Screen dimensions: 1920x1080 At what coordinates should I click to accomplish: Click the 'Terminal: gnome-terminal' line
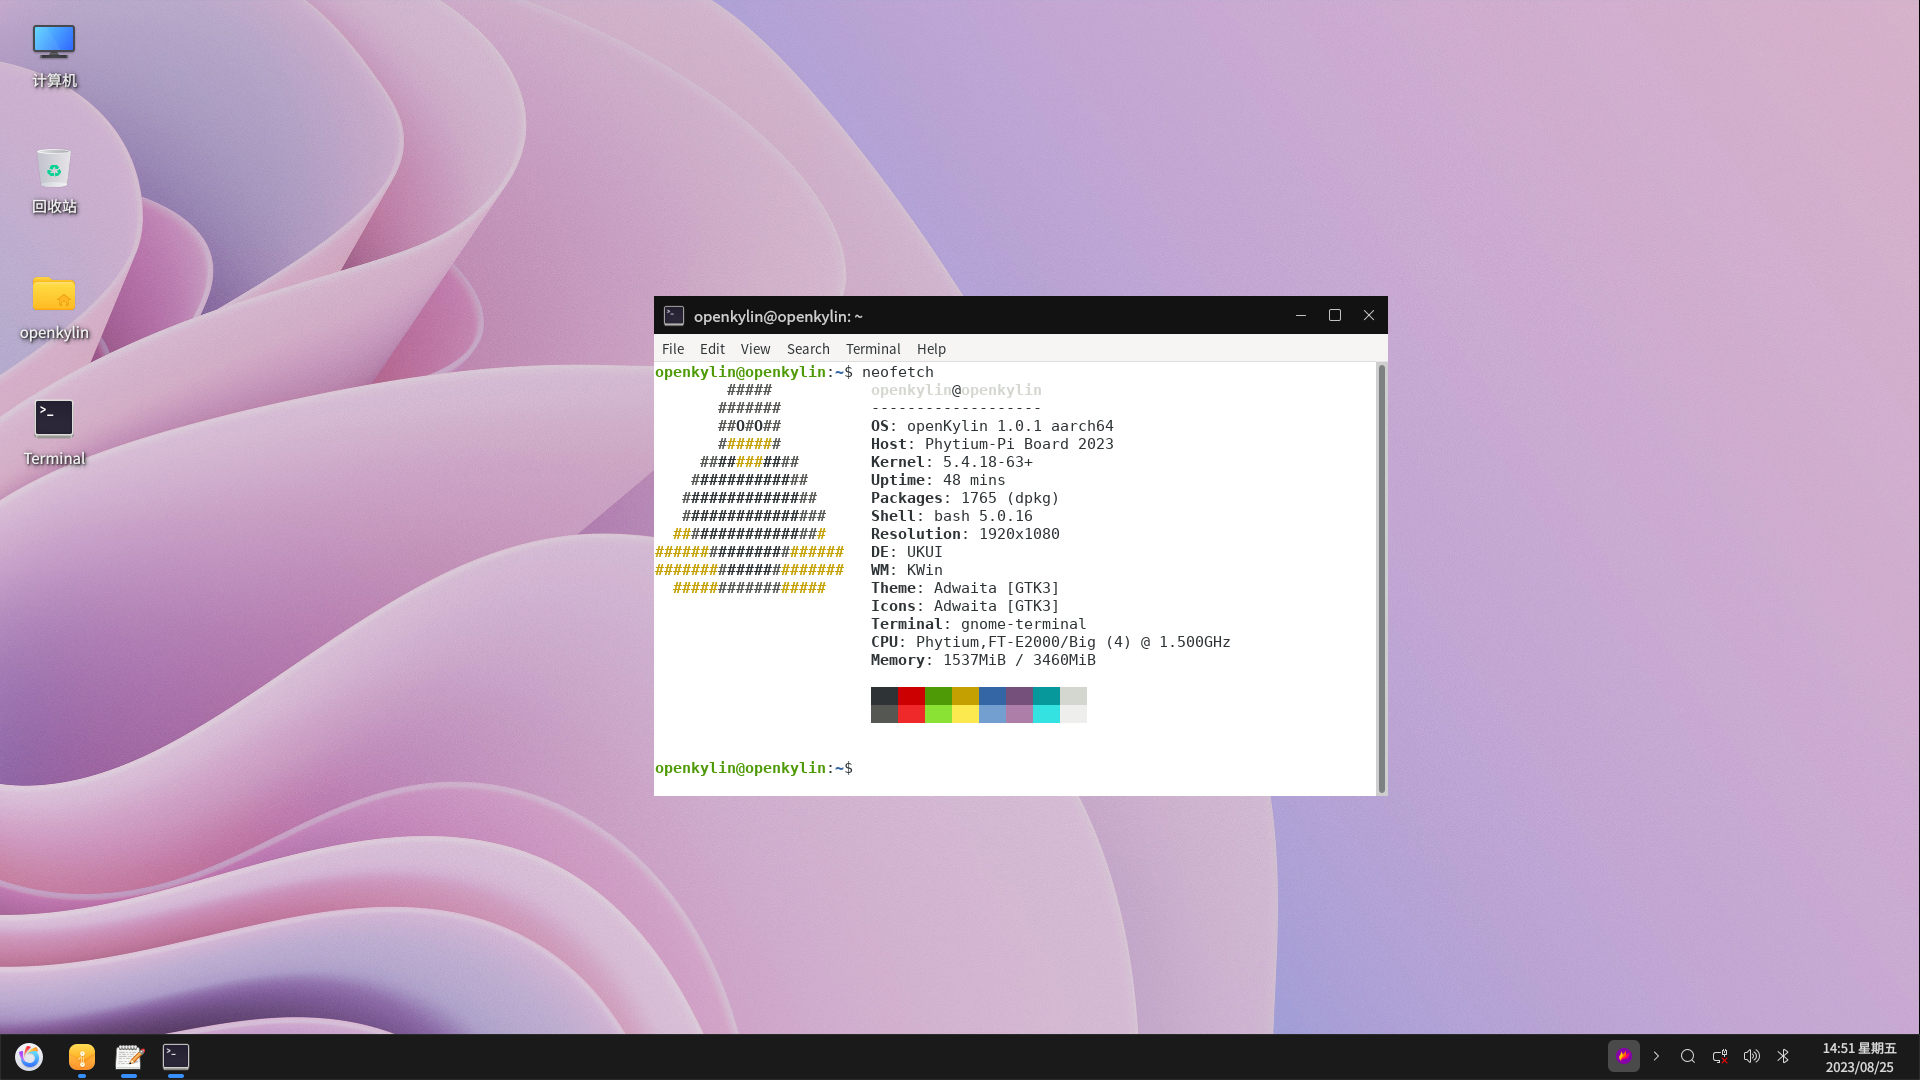pos(979,624)
